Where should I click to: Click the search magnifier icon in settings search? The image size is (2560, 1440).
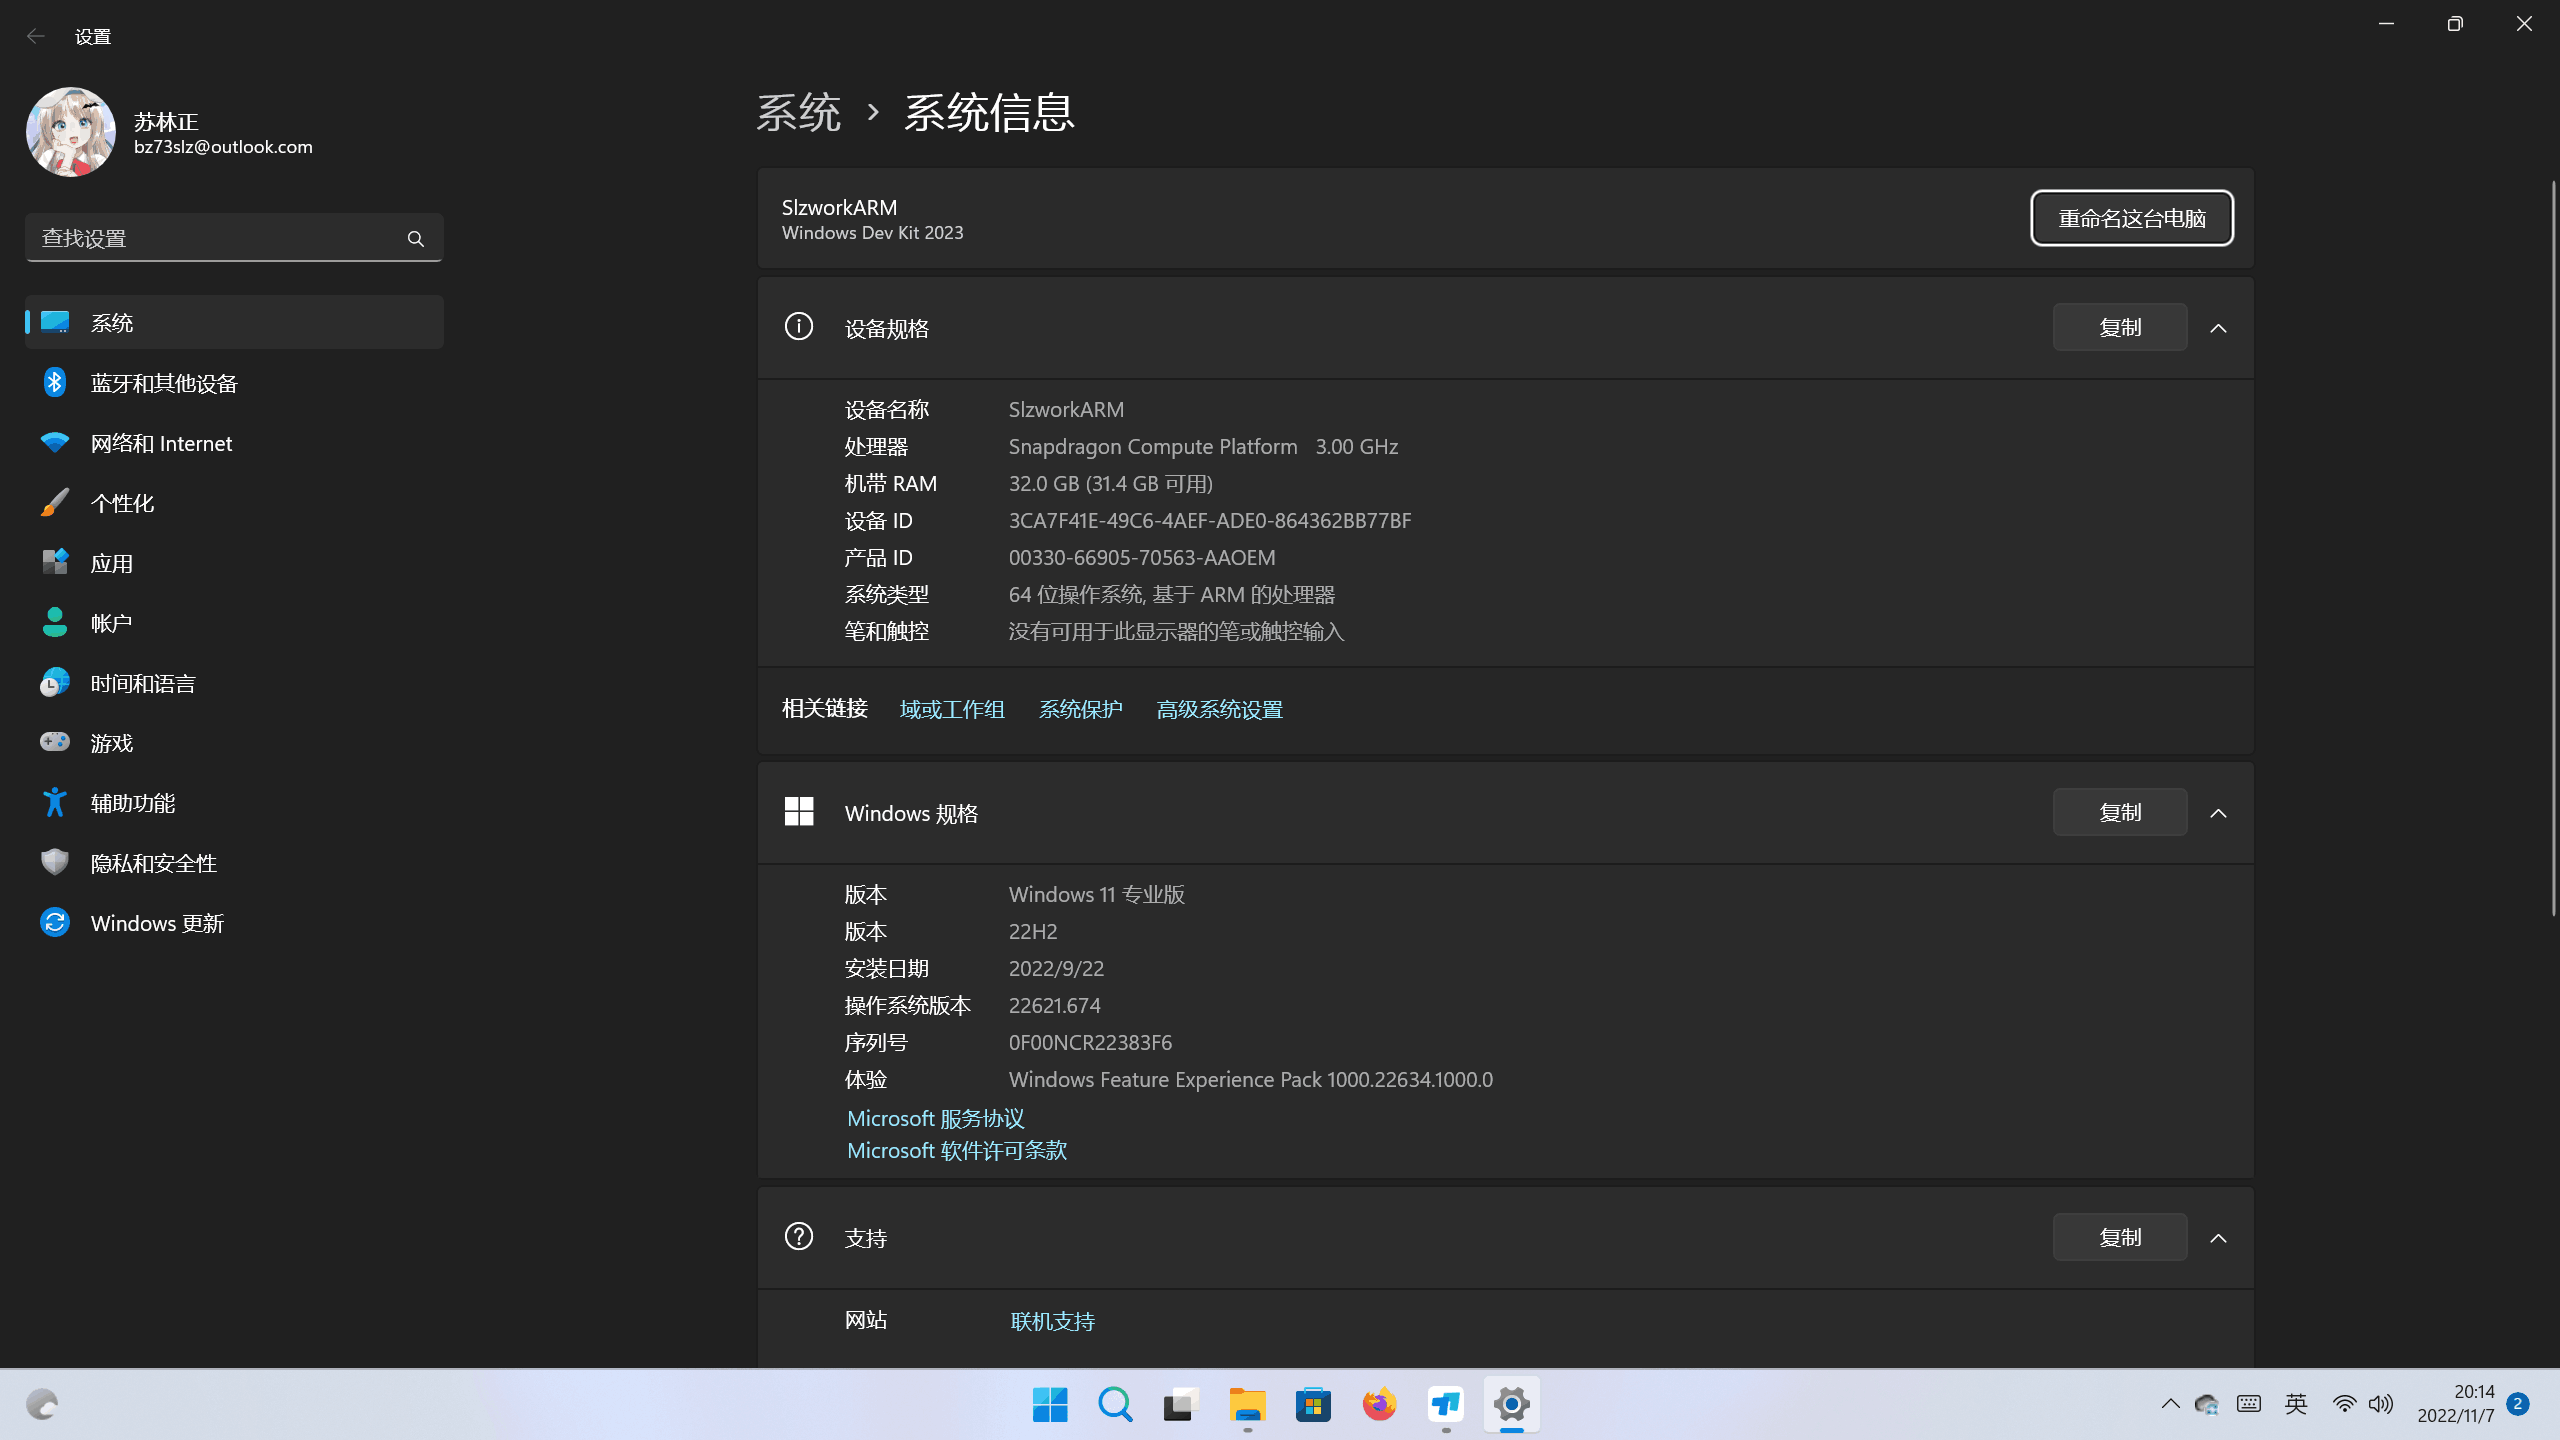tap(415, 238)
